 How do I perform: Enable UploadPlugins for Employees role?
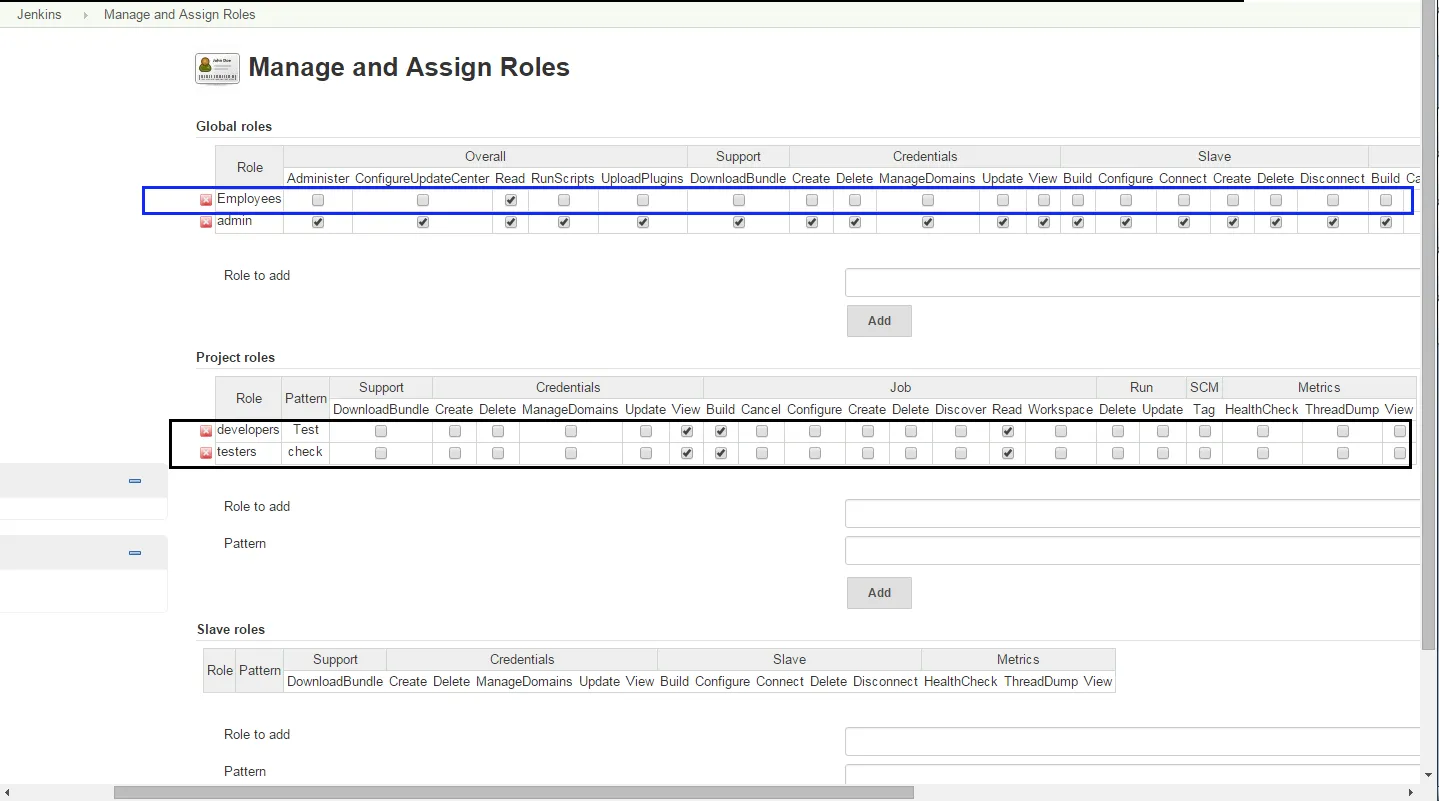point(643,200)
